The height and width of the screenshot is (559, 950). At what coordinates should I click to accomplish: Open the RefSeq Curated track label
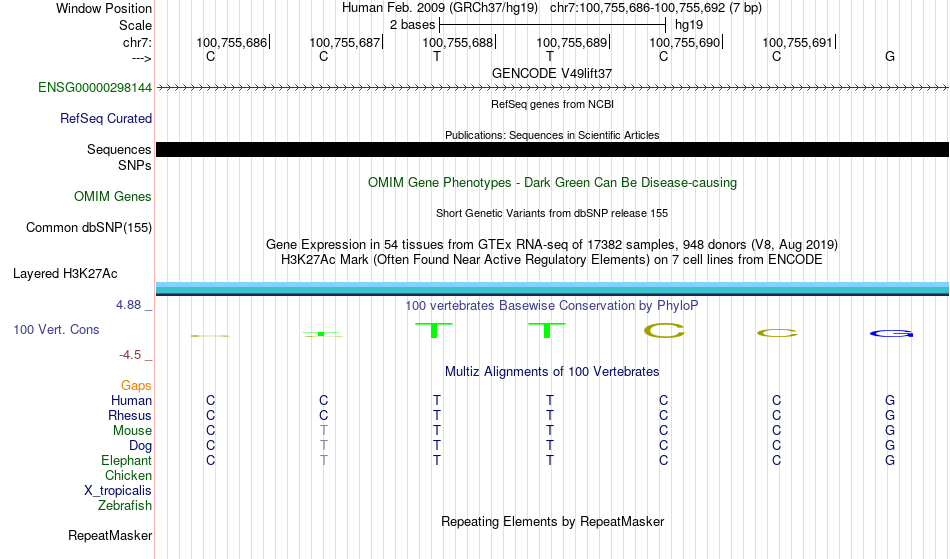point(106,119)
